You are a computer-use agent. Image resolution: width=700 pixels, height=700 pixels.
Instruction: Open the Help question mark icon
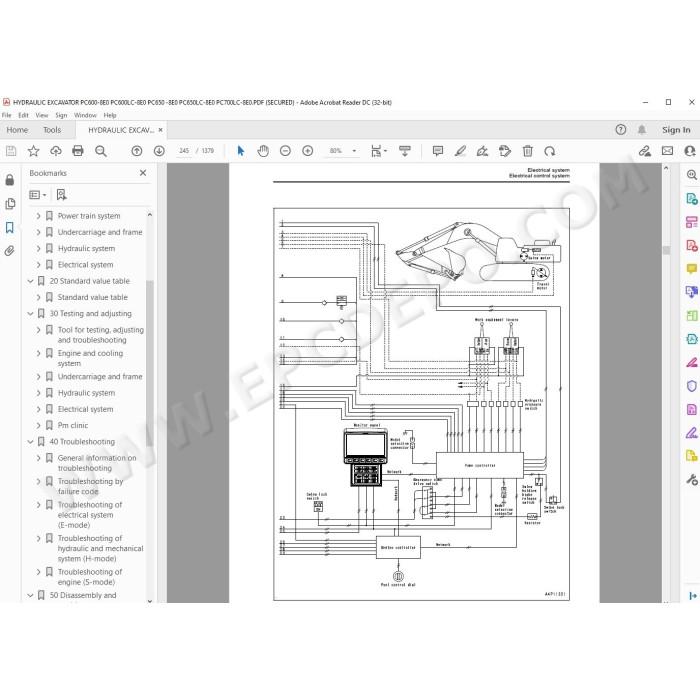coord(621,130)
